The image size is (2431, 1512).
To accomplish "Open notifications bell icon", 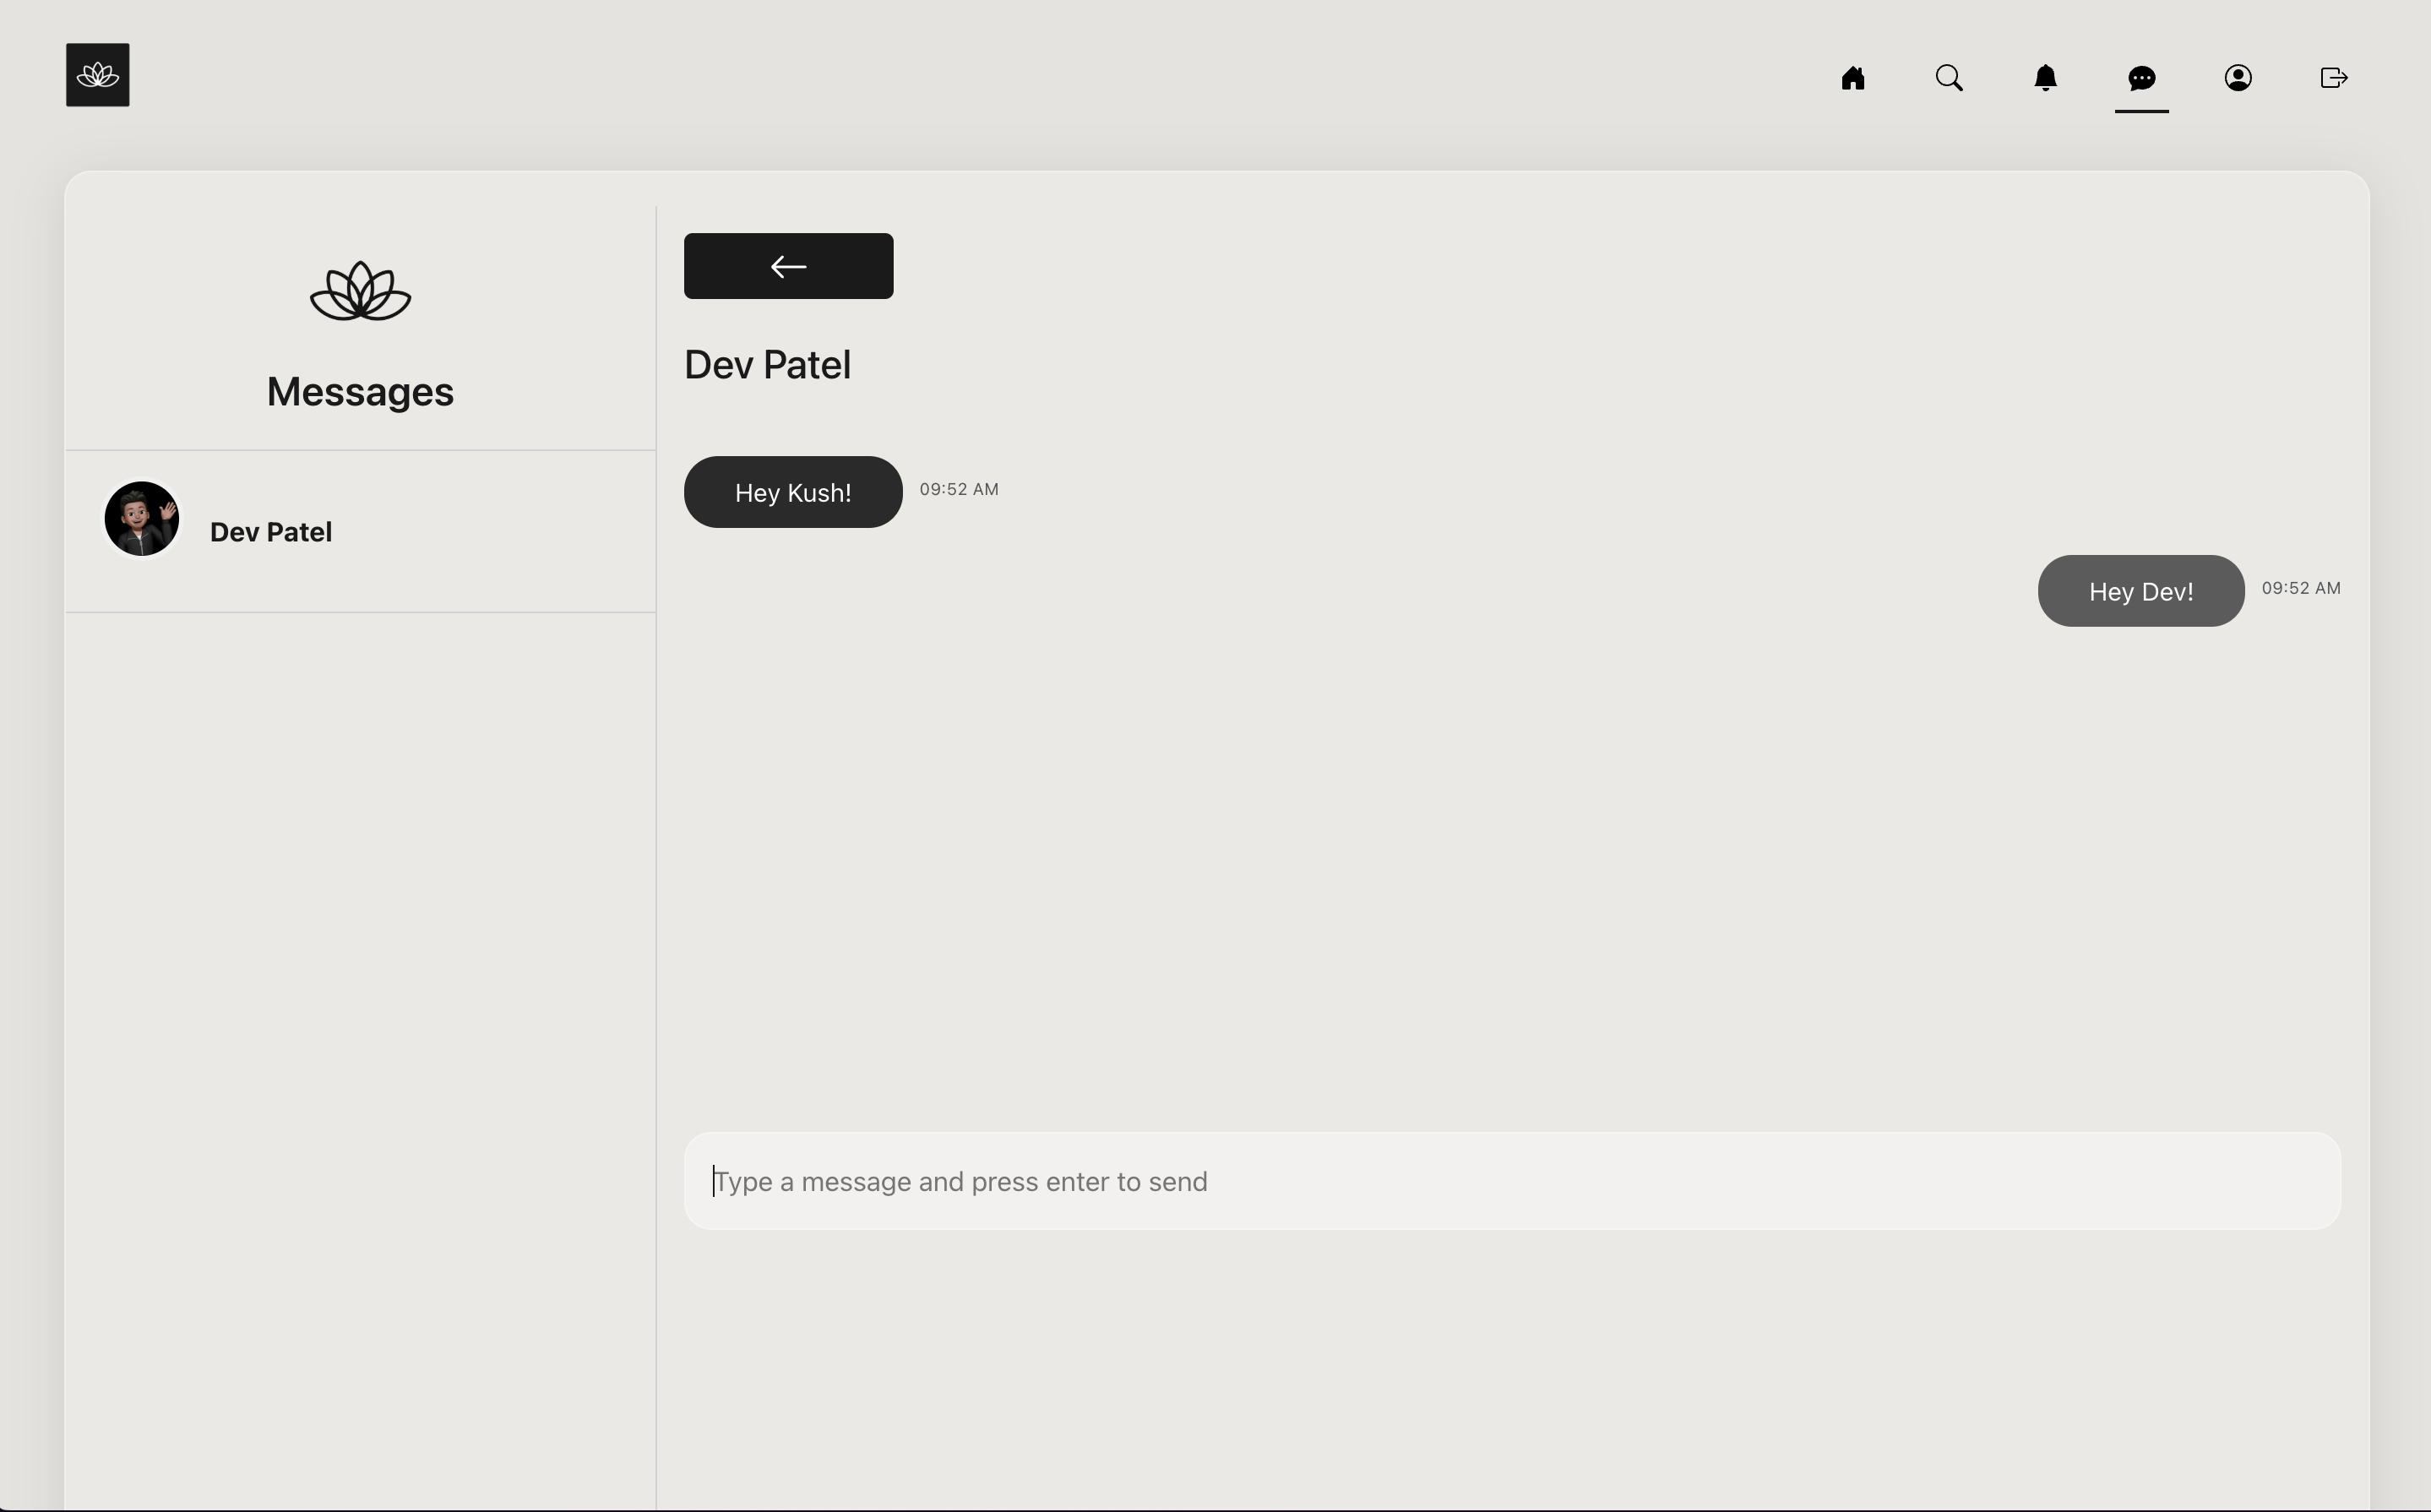I will pyautogui.click(x=2045, y=78).
